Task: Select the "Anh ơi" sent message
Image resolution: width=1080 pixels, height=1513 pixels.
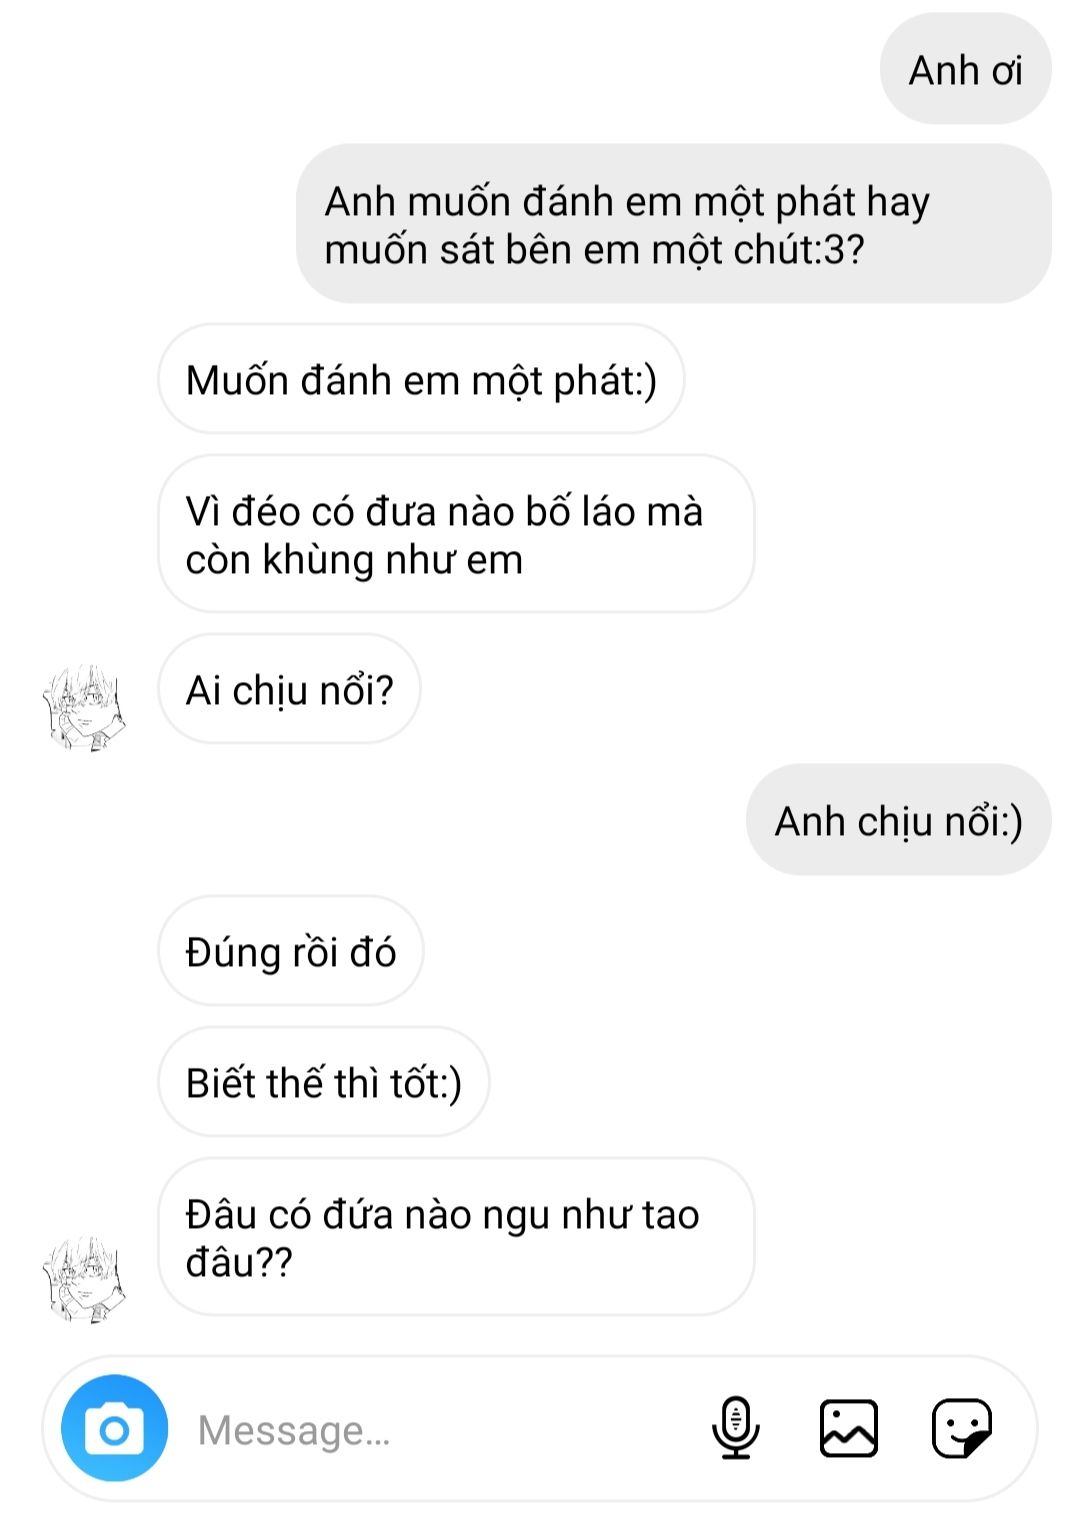Action: [x=965, y=70]
